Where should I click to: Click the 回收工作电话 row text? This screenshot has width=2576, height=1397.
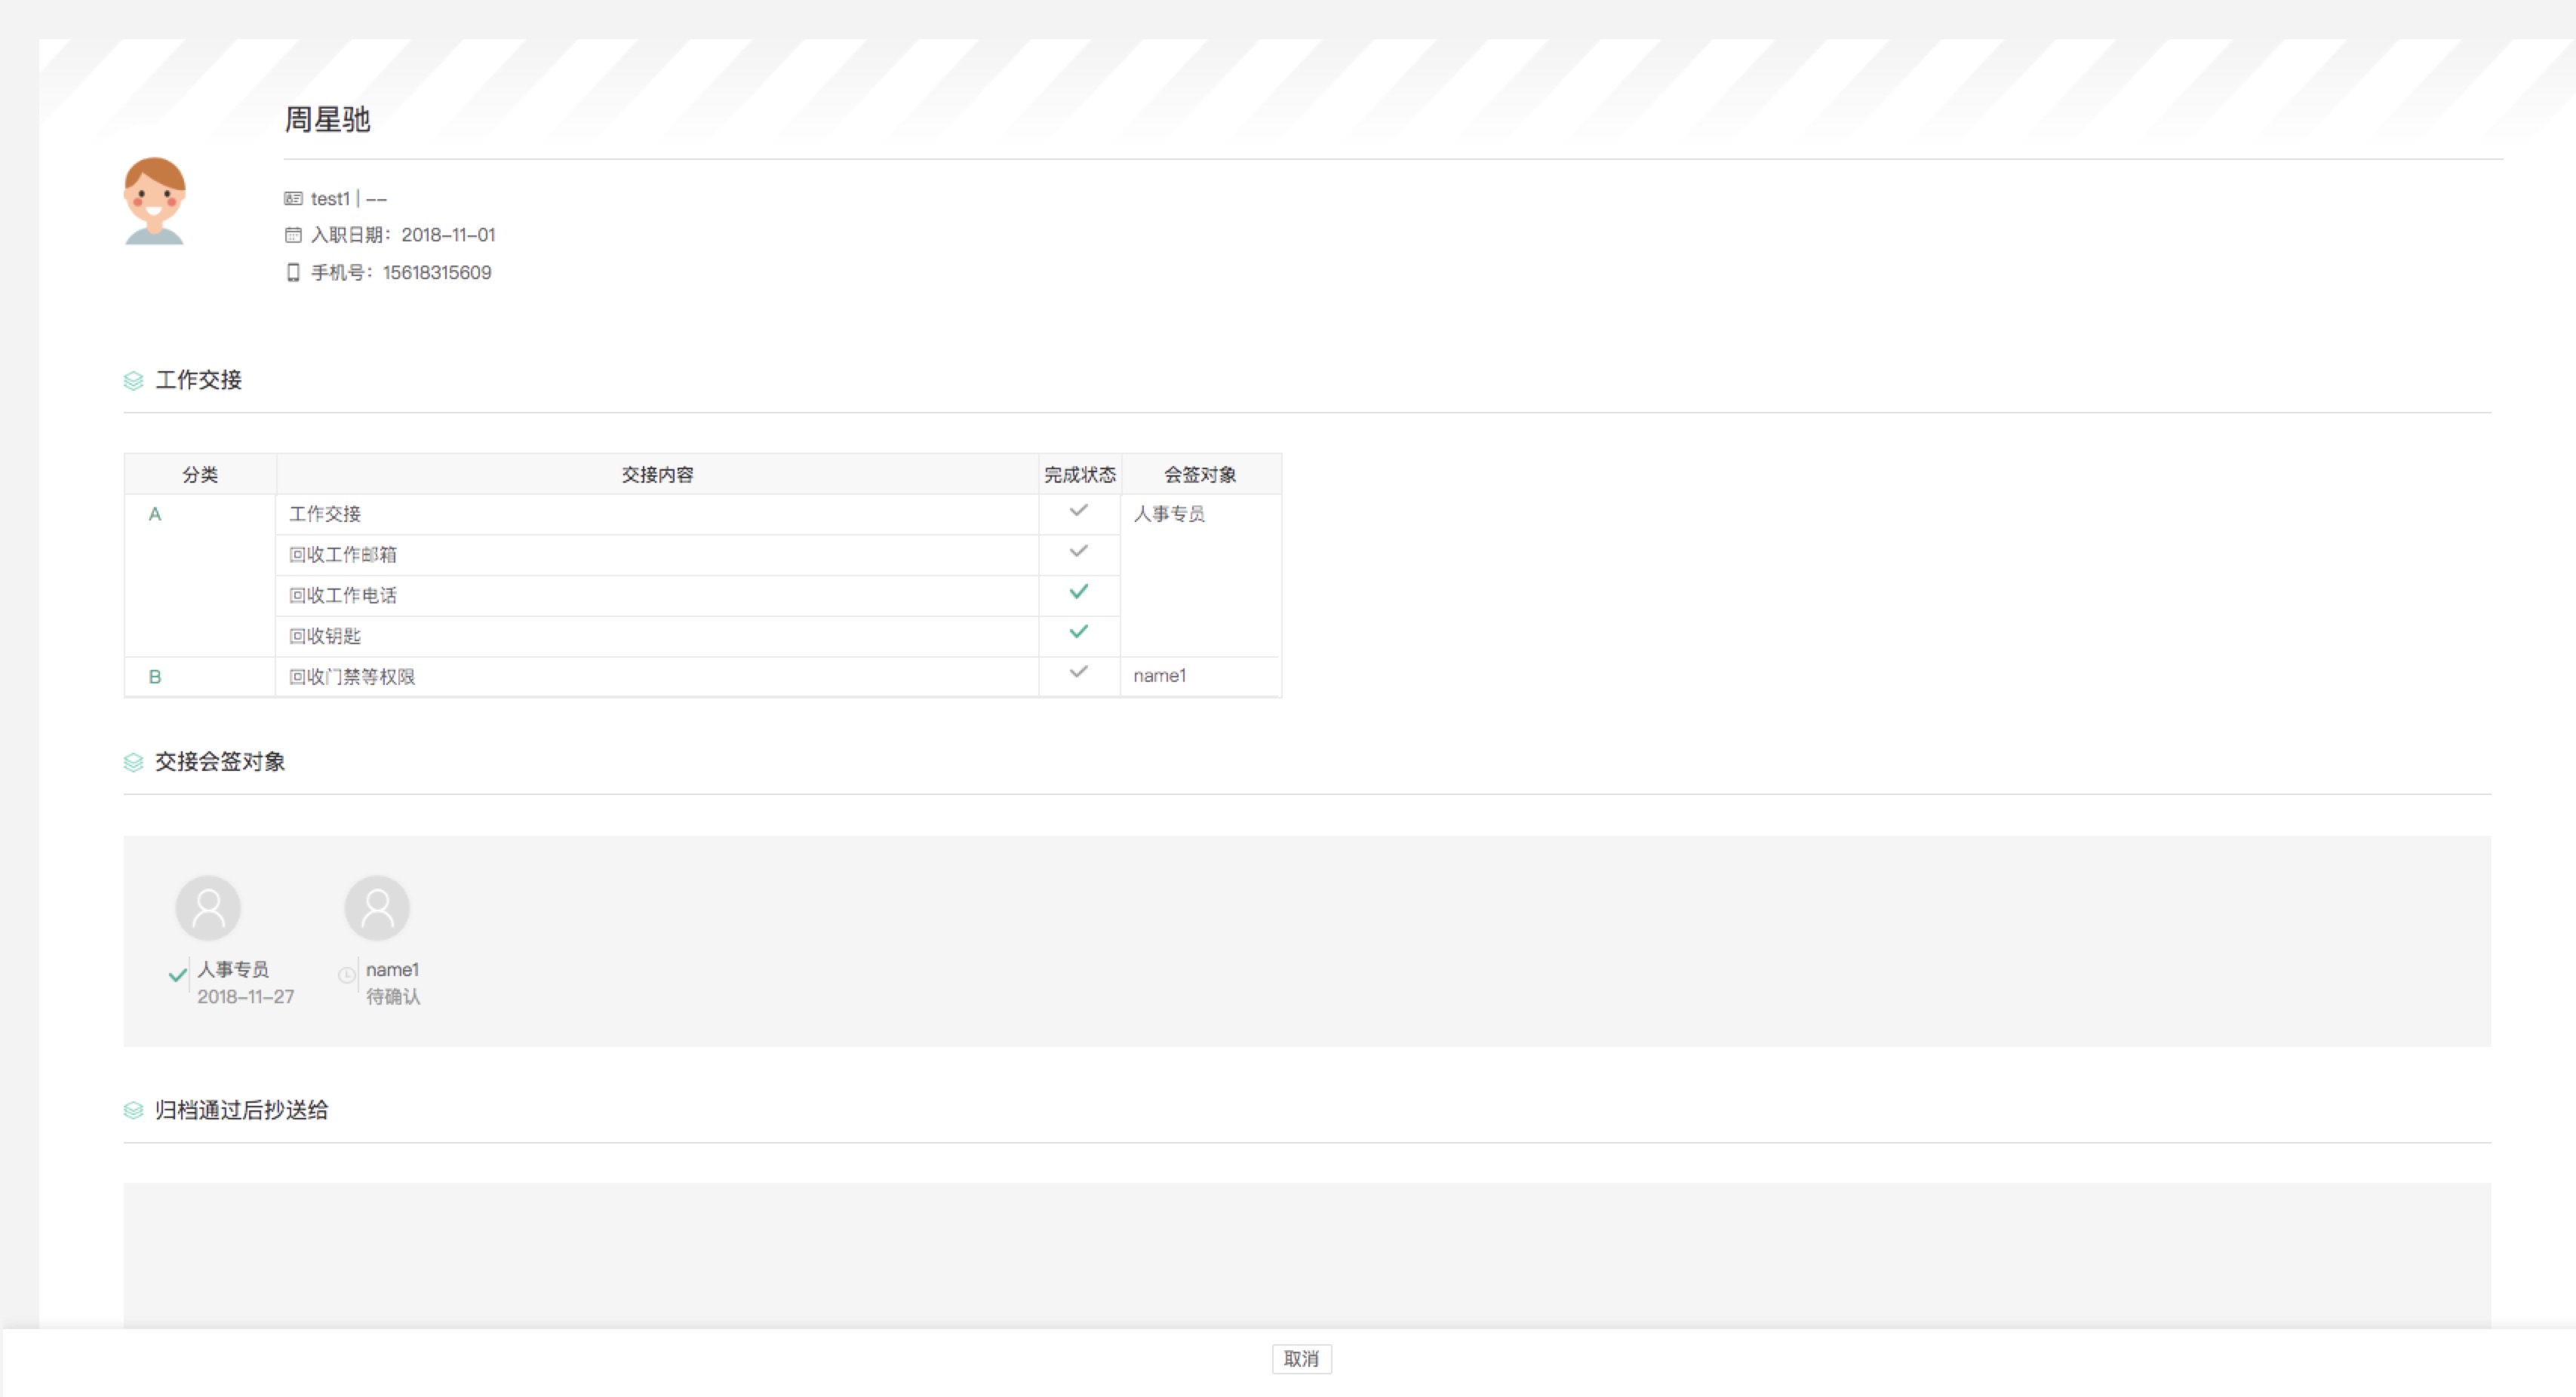pos(343,596)
